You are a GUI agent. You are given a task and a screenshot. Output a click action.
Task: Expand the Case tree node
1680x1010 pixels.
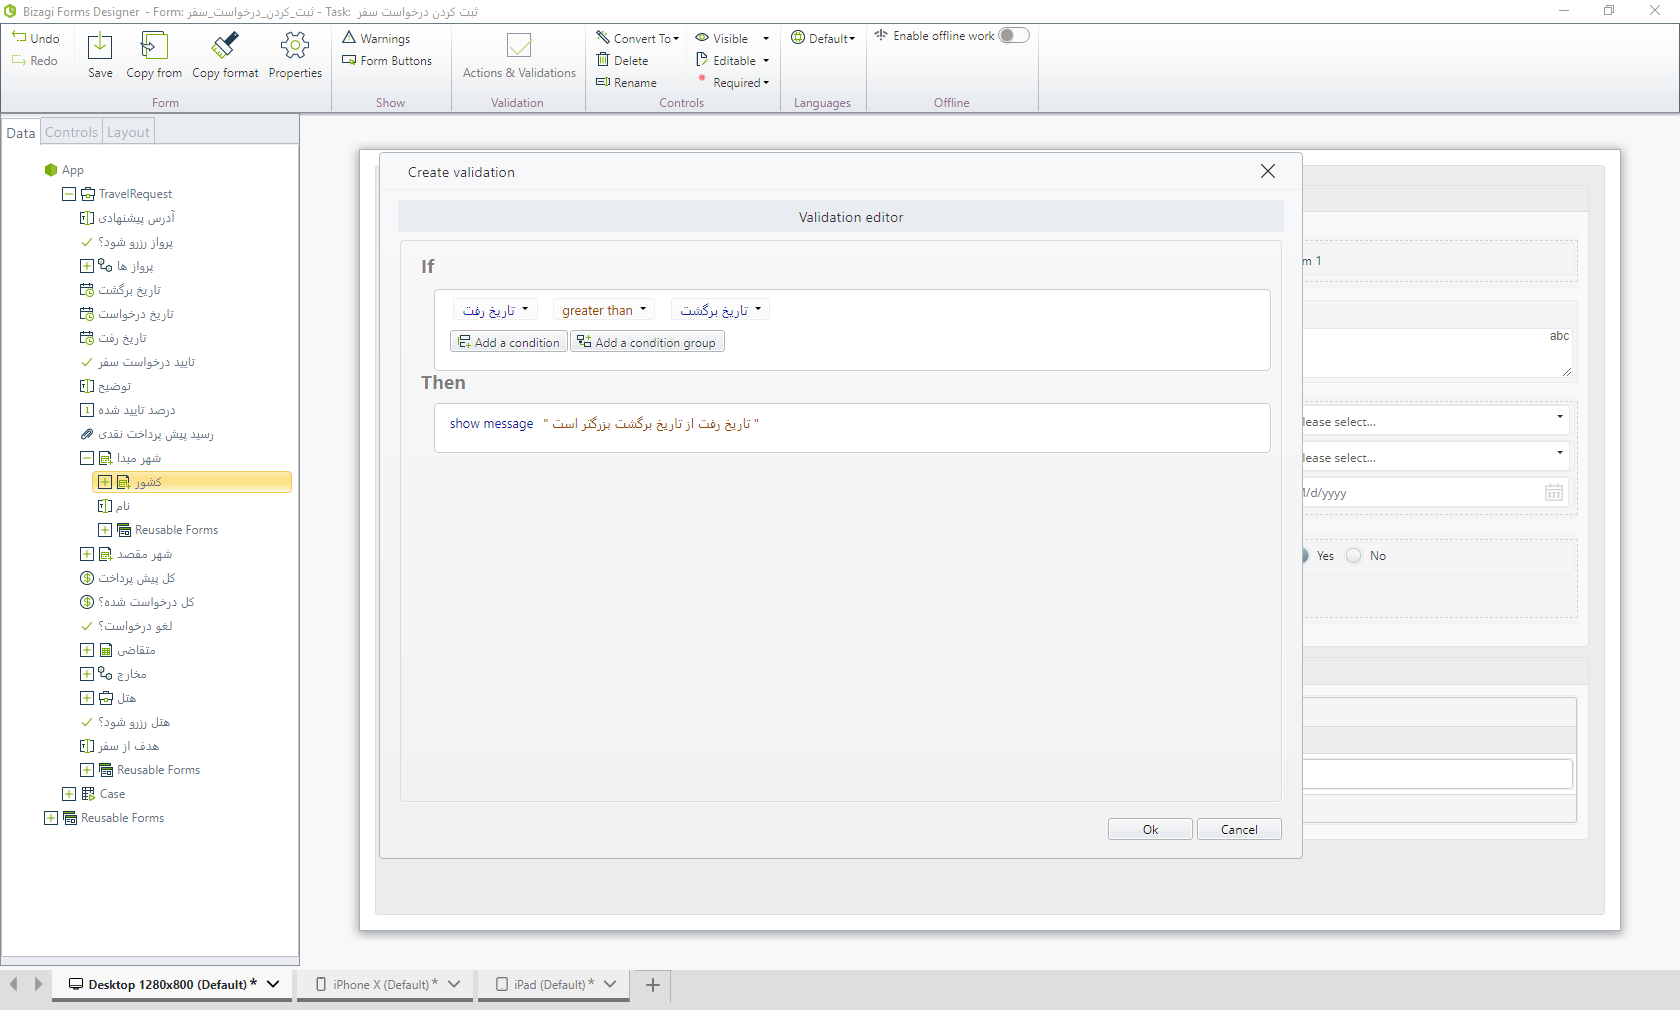click(x=69, y=794)
